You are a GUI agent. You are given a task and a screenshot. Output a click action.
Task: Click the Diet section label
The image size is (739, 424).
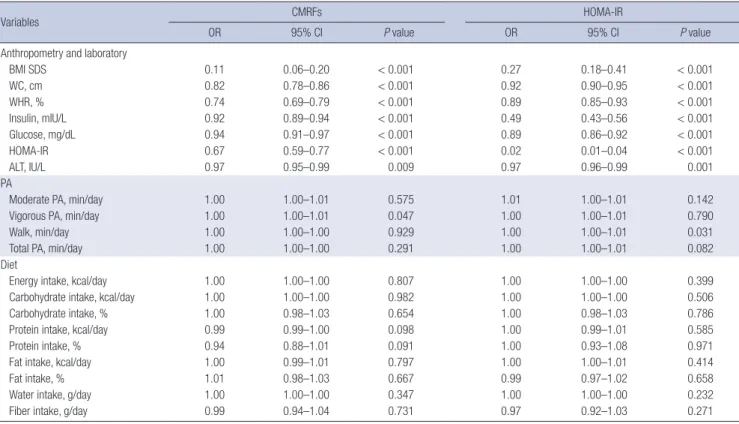click(8, 265)
